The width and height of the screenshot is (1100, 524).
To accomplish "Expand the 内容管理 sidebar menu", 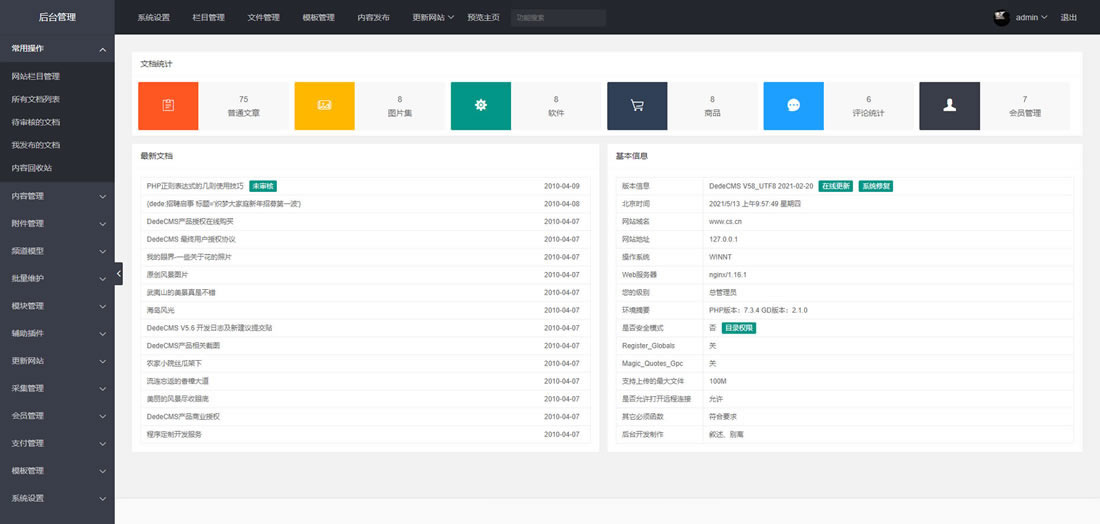I will tap(57, 196).
